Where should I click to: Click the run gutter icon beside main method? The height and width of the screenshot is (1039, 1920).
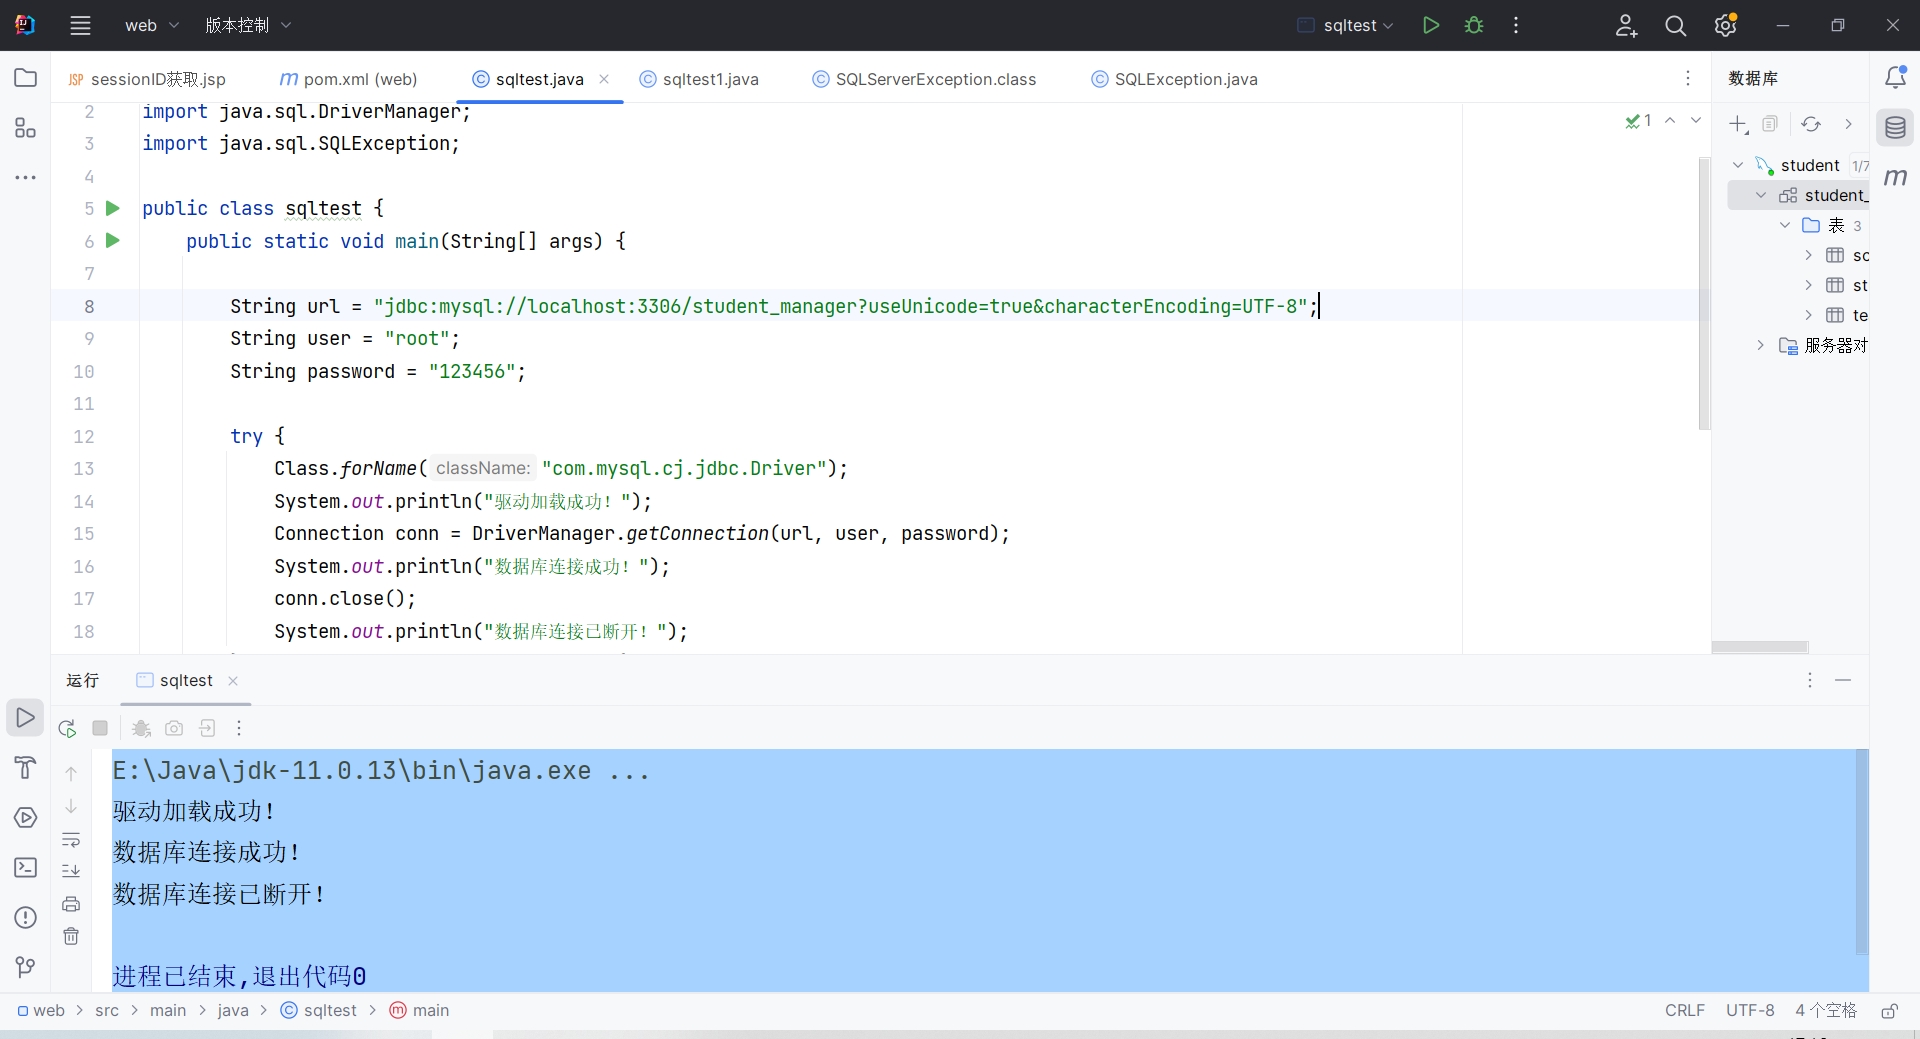[113, 240]
